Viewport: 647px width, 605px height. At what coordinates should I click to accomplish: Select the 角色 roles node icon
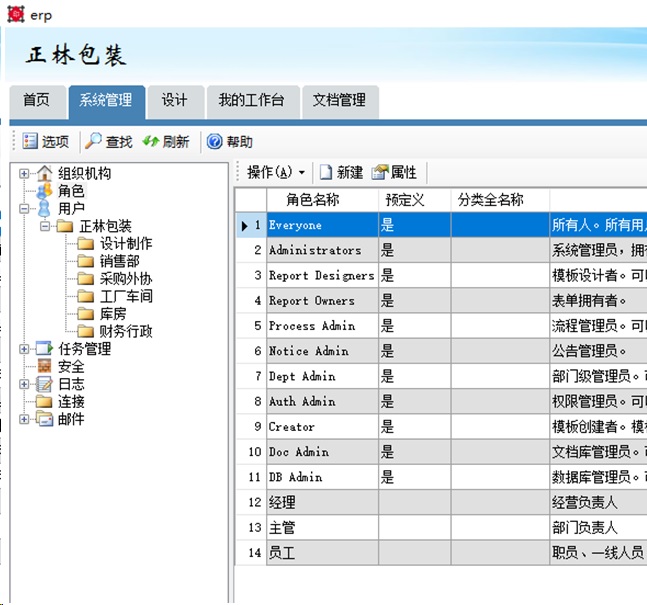[x=44, y=191]
